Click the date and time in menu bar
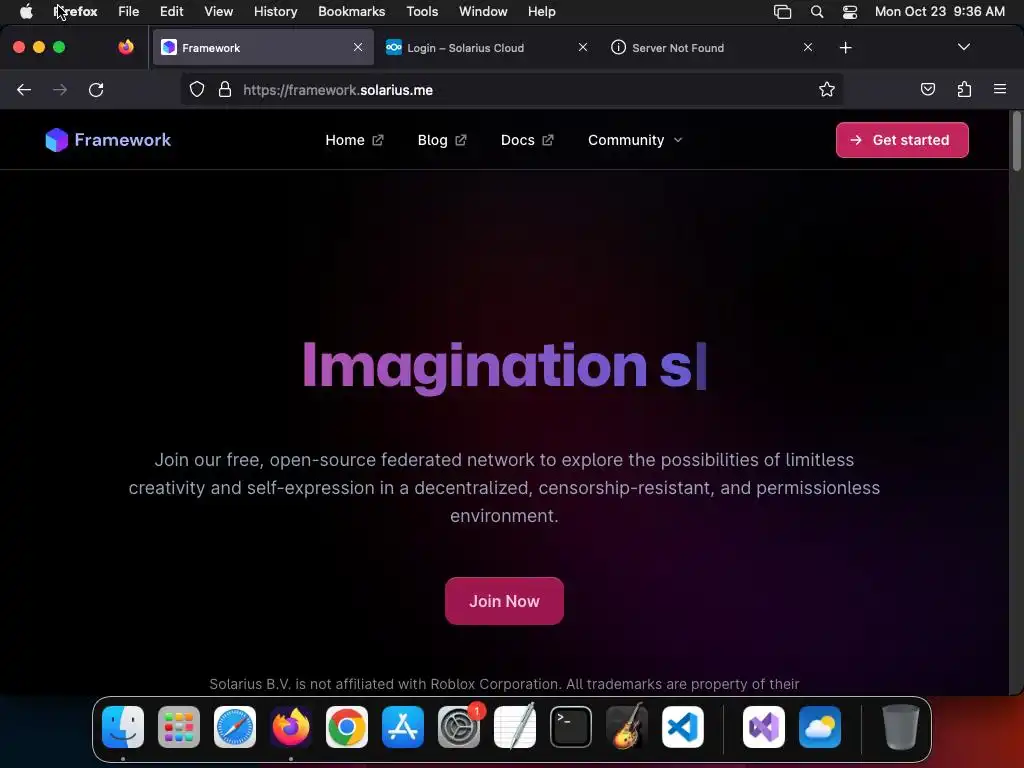 (x=939, y=12)
